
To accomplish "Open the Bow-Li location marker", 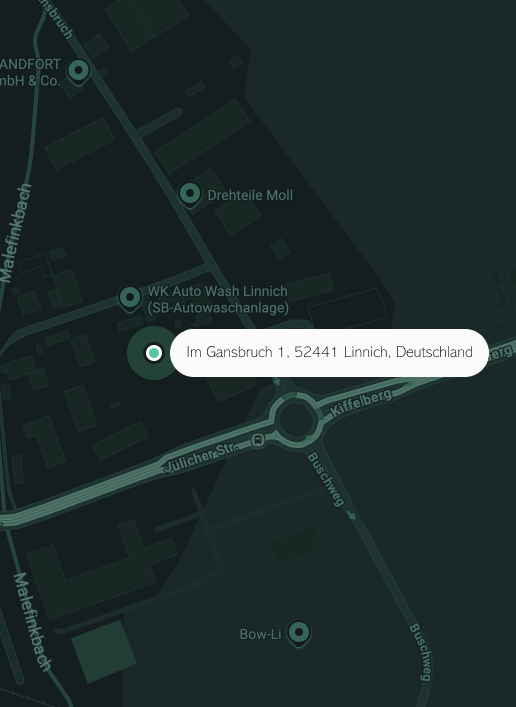I will pos(299,633).
